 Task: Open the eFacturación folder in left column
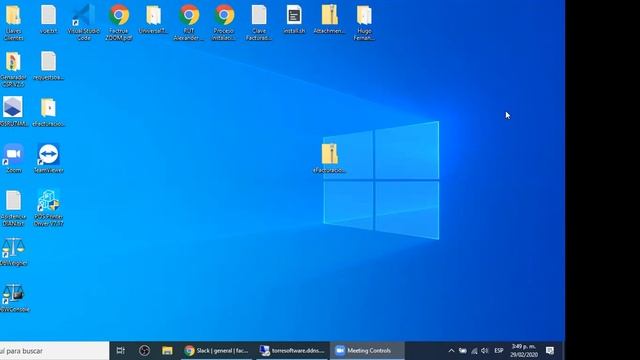pyautogui.click(x=48, y=112)
